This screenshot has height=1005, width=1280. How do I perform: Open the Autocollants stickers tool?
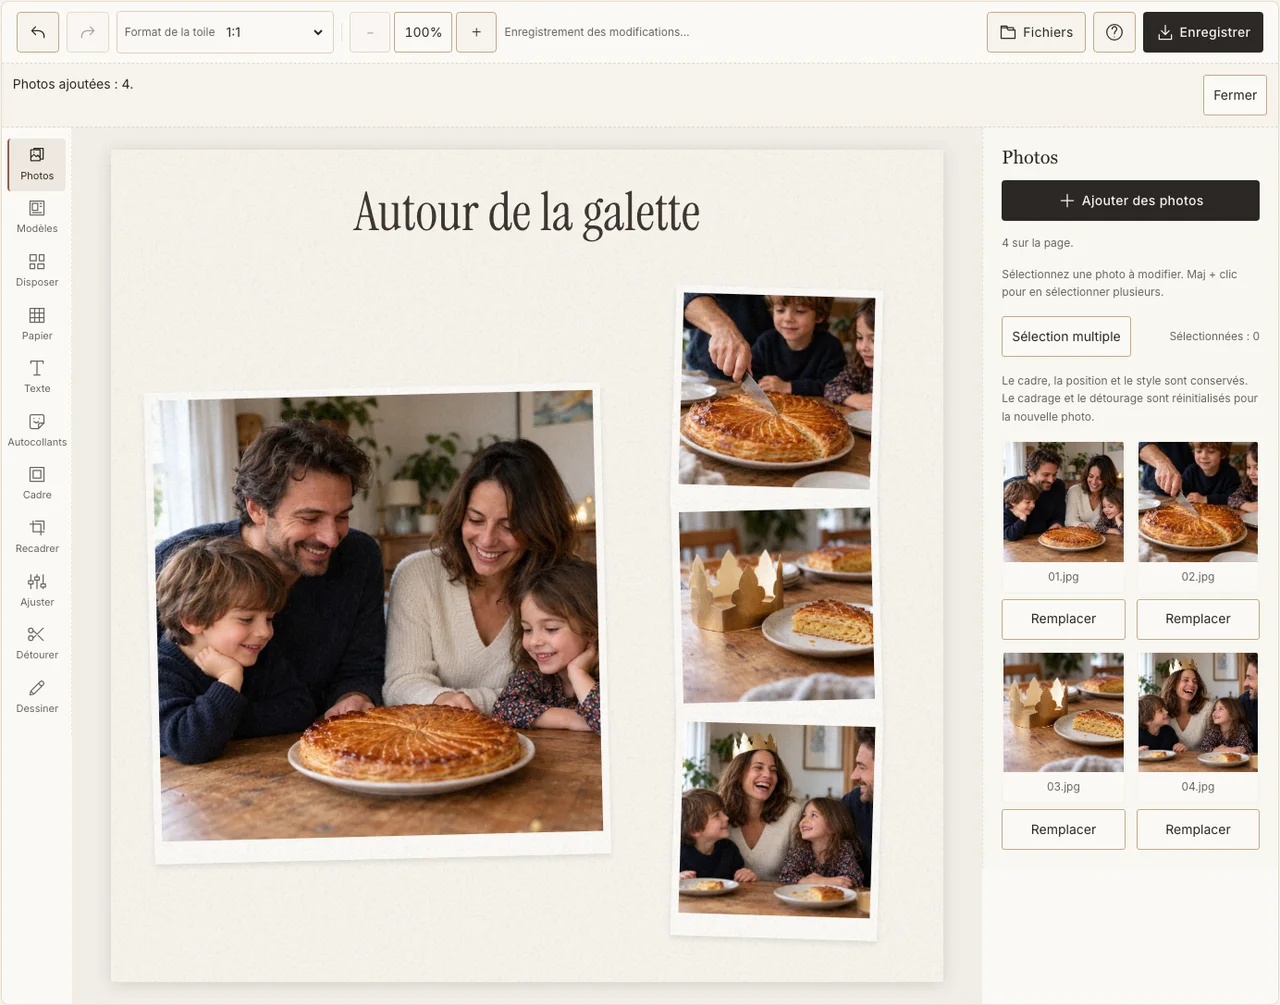(x=37, y=431)
